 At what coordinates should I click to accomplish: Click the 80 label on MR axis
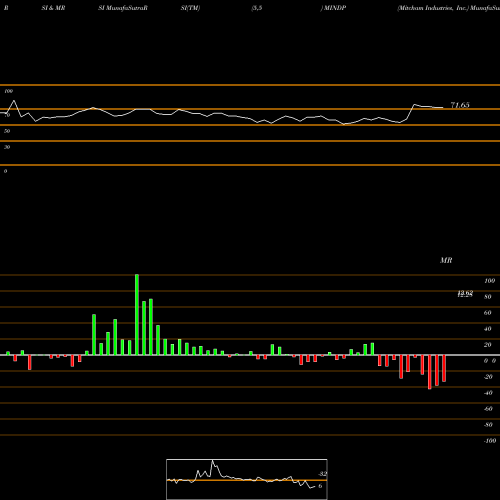click(488, 297)
